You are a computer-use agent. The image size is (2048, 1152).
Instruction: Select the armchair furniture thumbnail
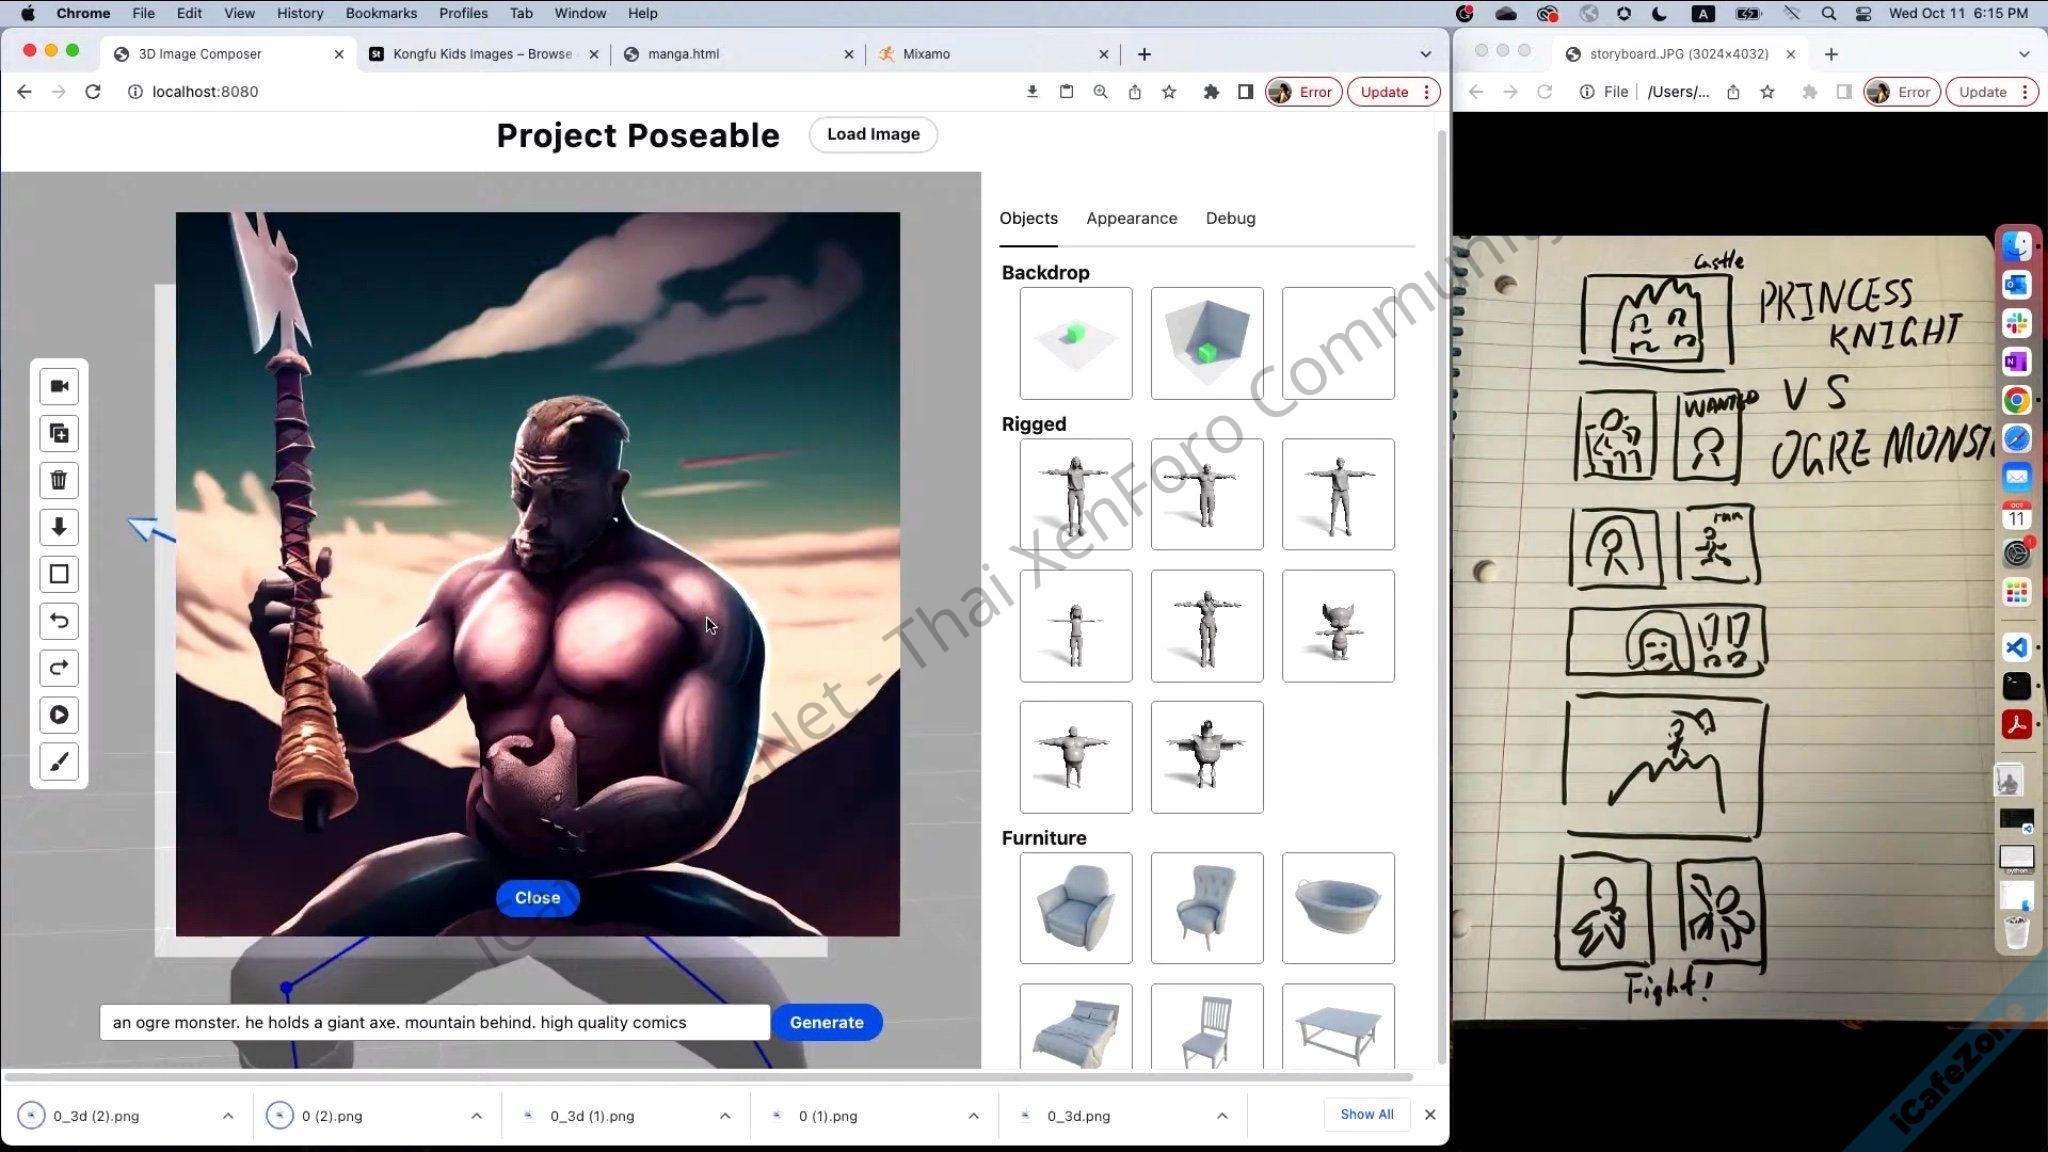click(1075, 908)
